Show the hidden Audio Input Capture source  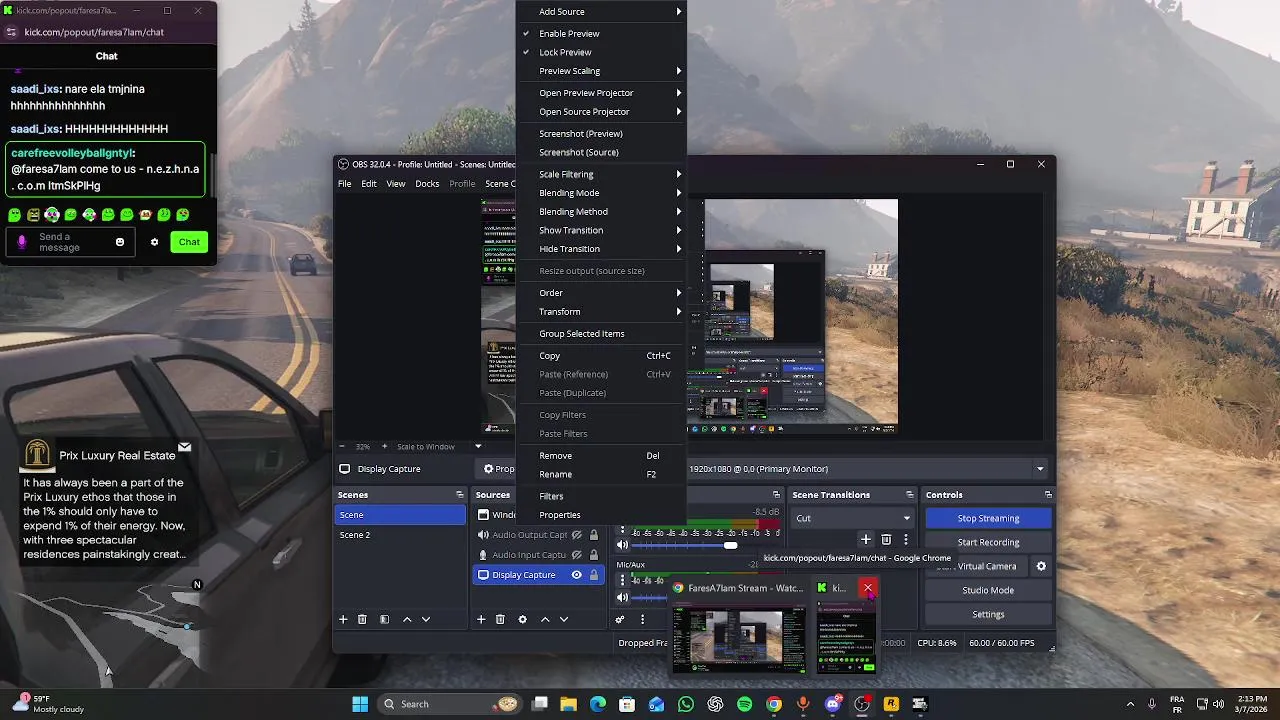coord(576,555)
